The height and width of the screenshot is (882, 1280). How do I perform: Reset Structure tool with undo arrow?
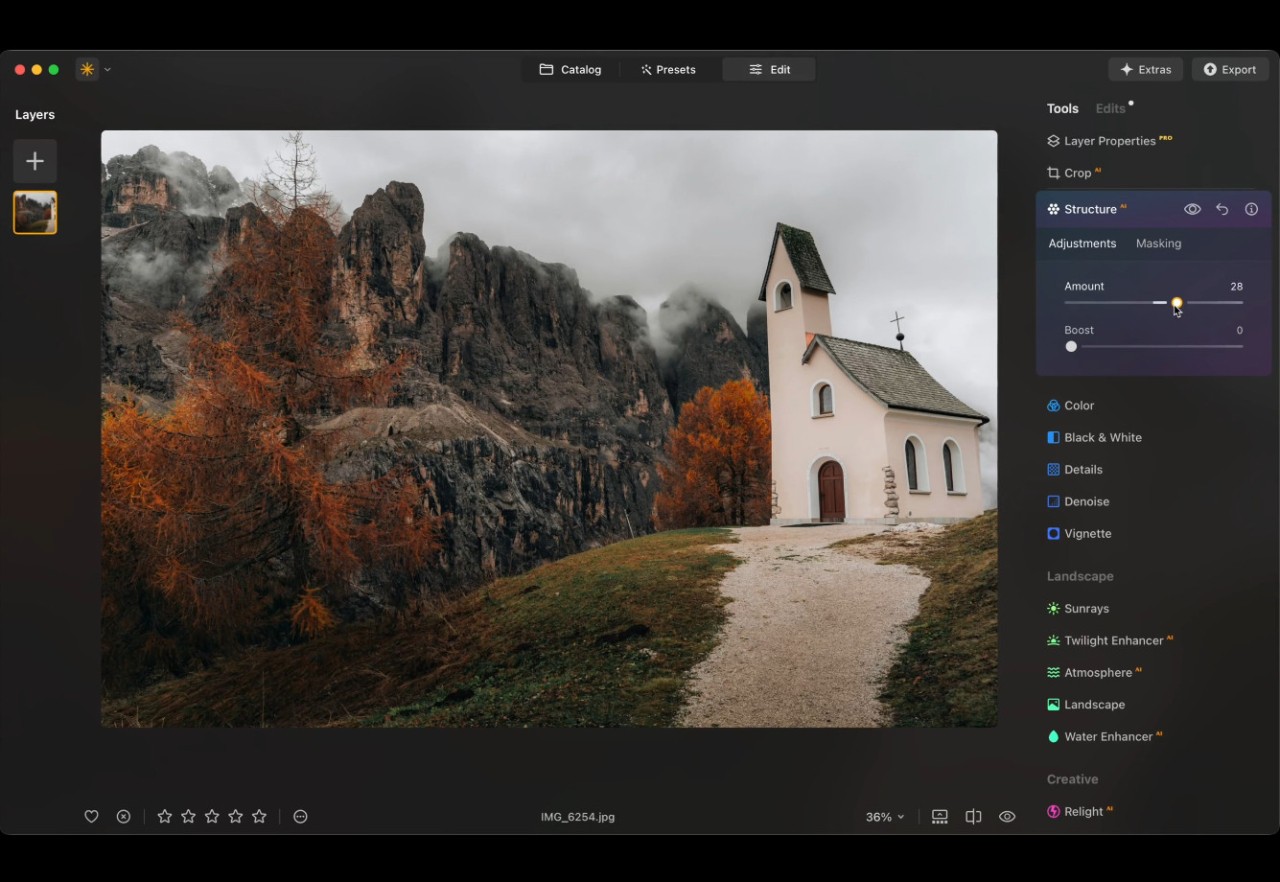pos(1222,209)
